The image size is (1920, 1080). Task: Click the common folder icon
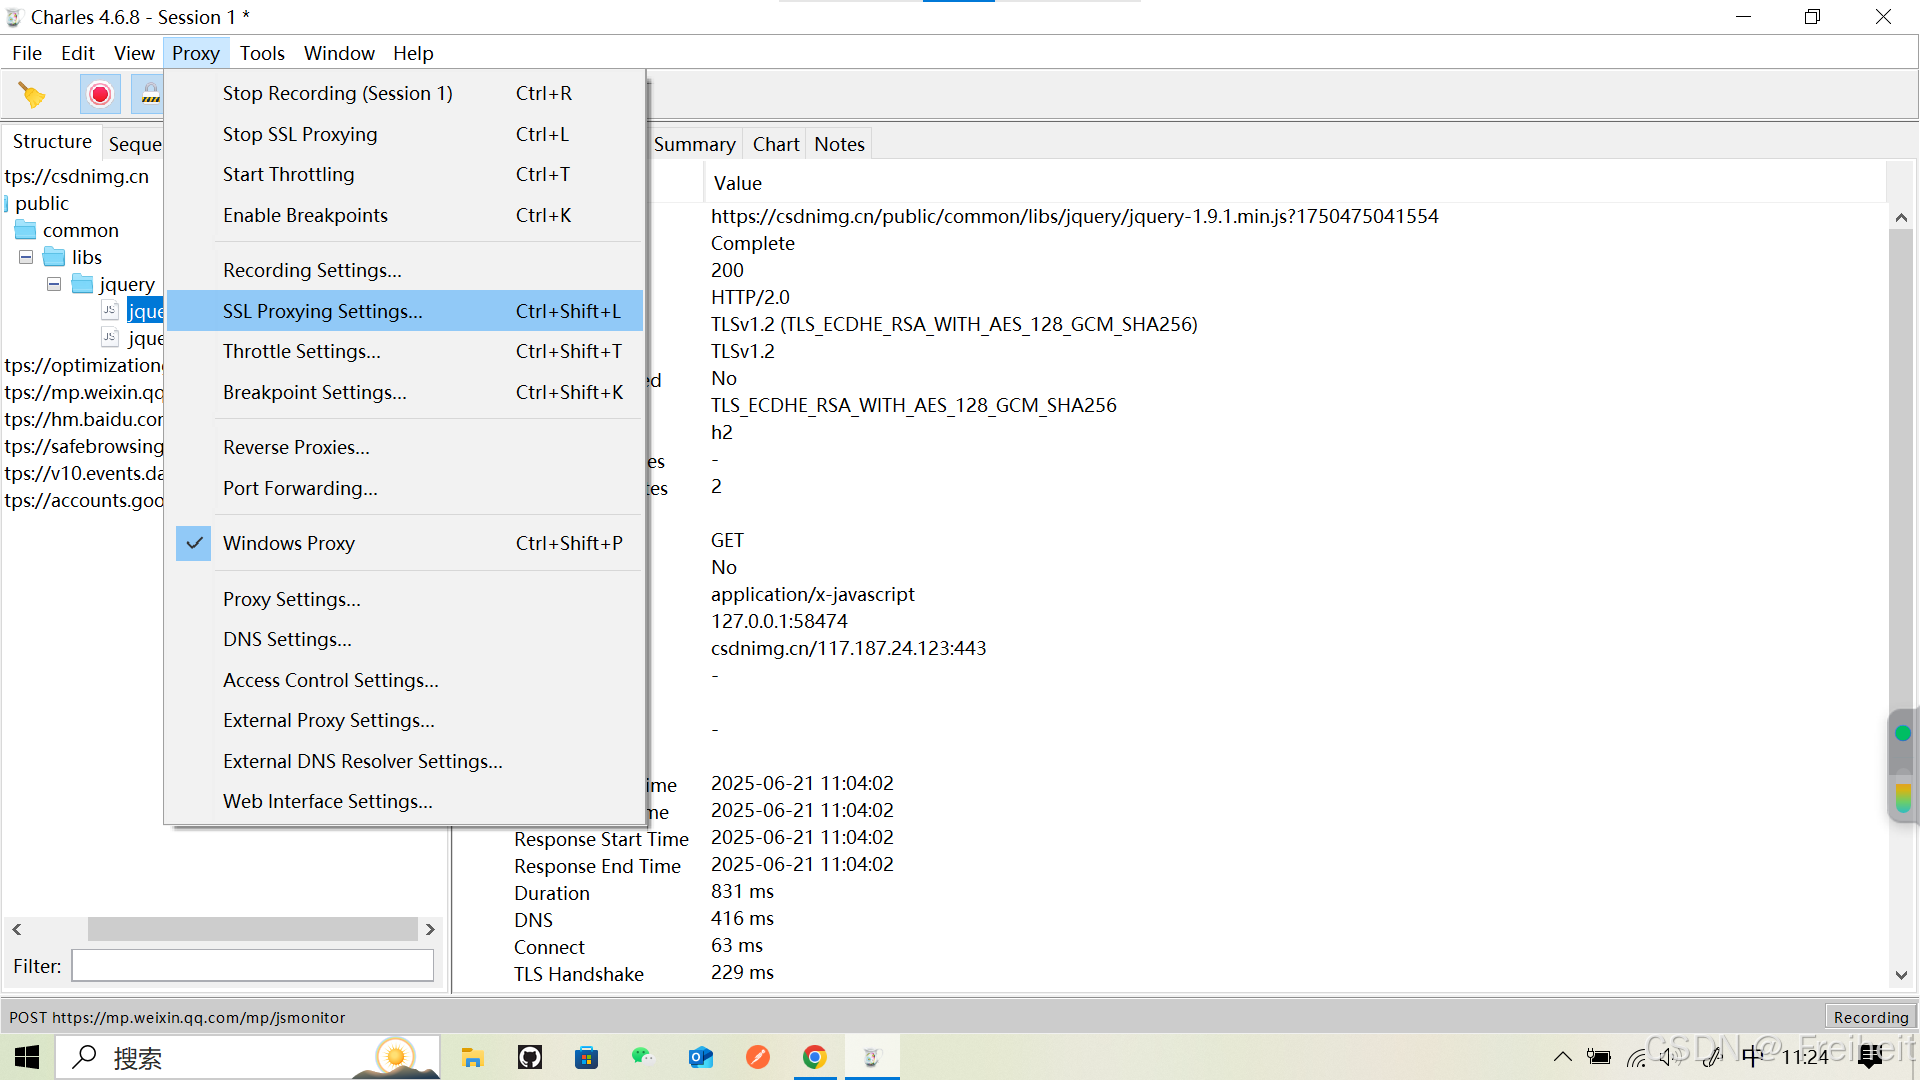point(26,230)
